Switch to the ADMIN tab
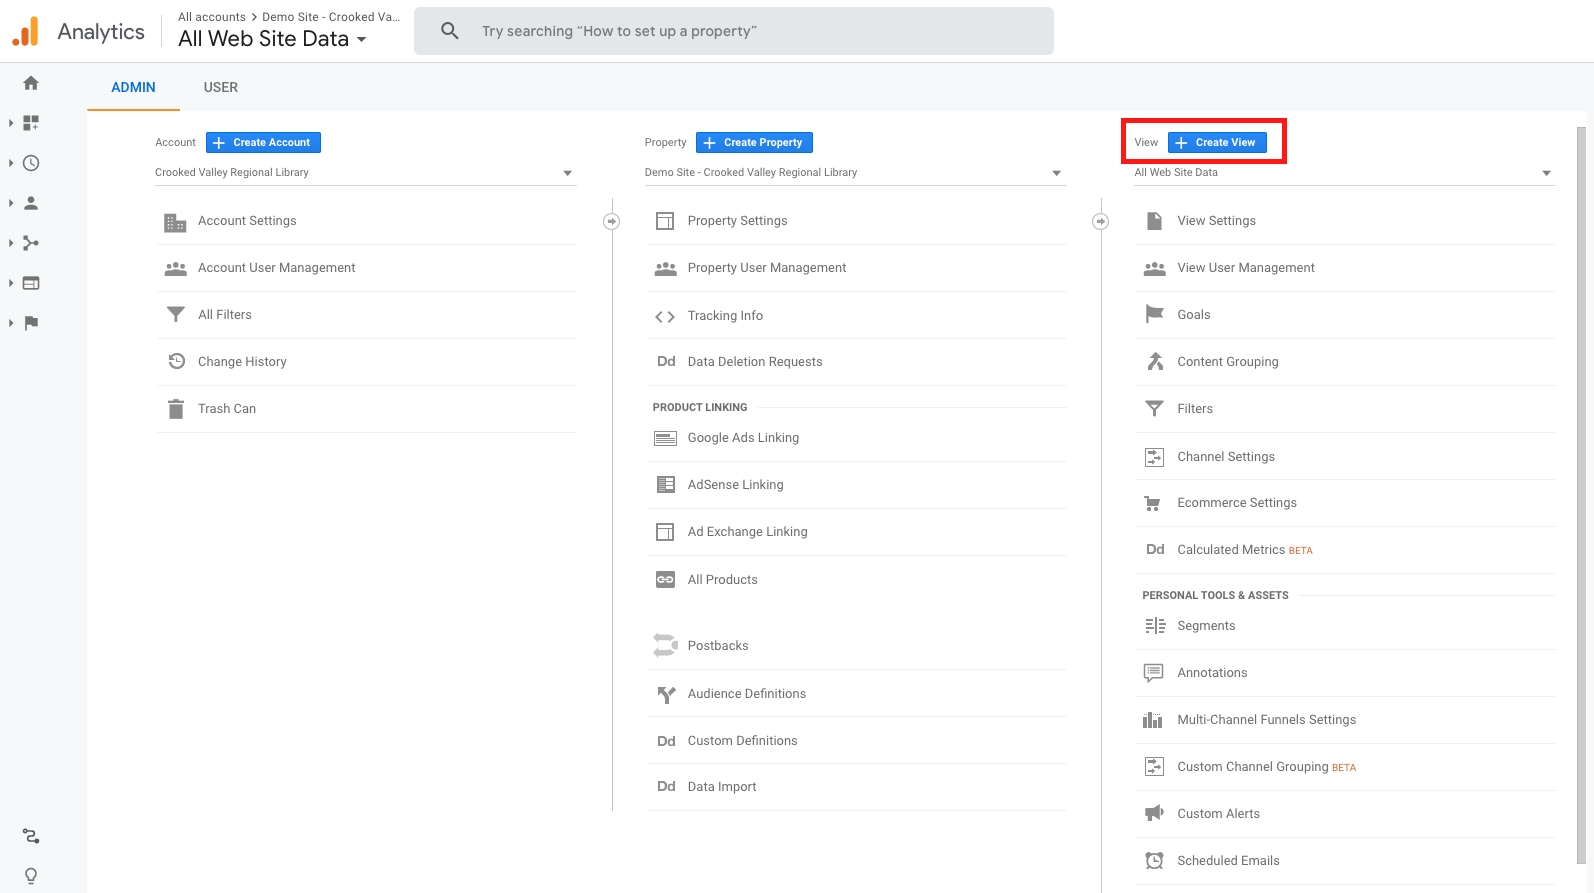1594x893 pixels. (133, 87)
